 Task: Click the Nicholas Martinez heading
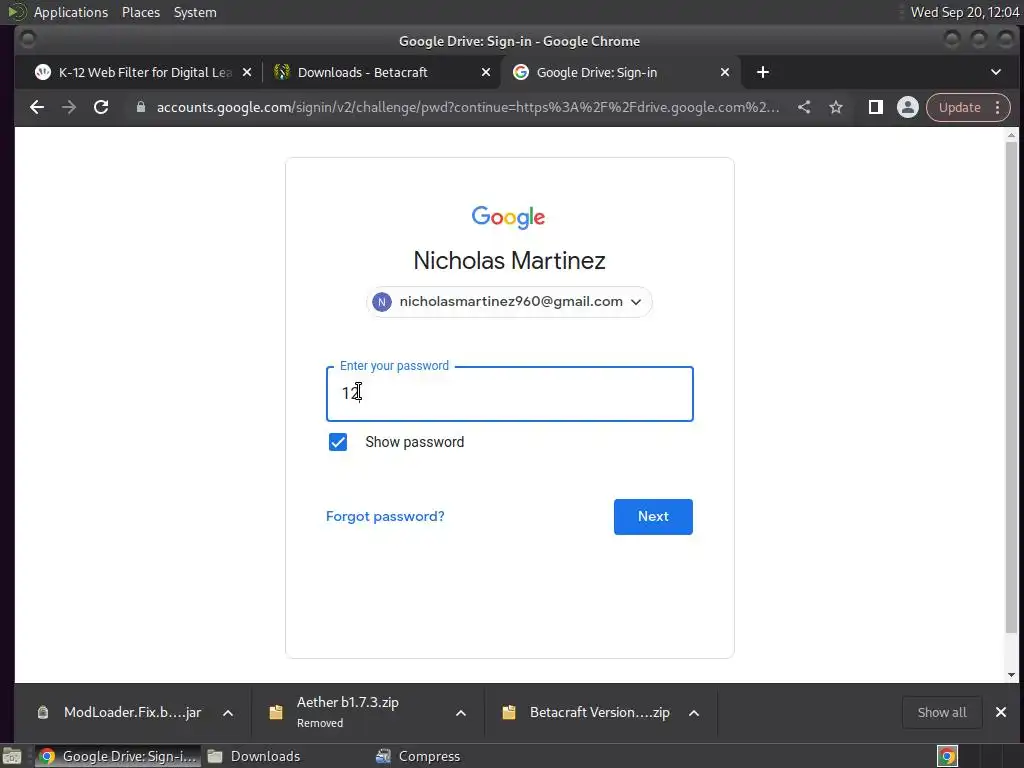pos(509,261)
